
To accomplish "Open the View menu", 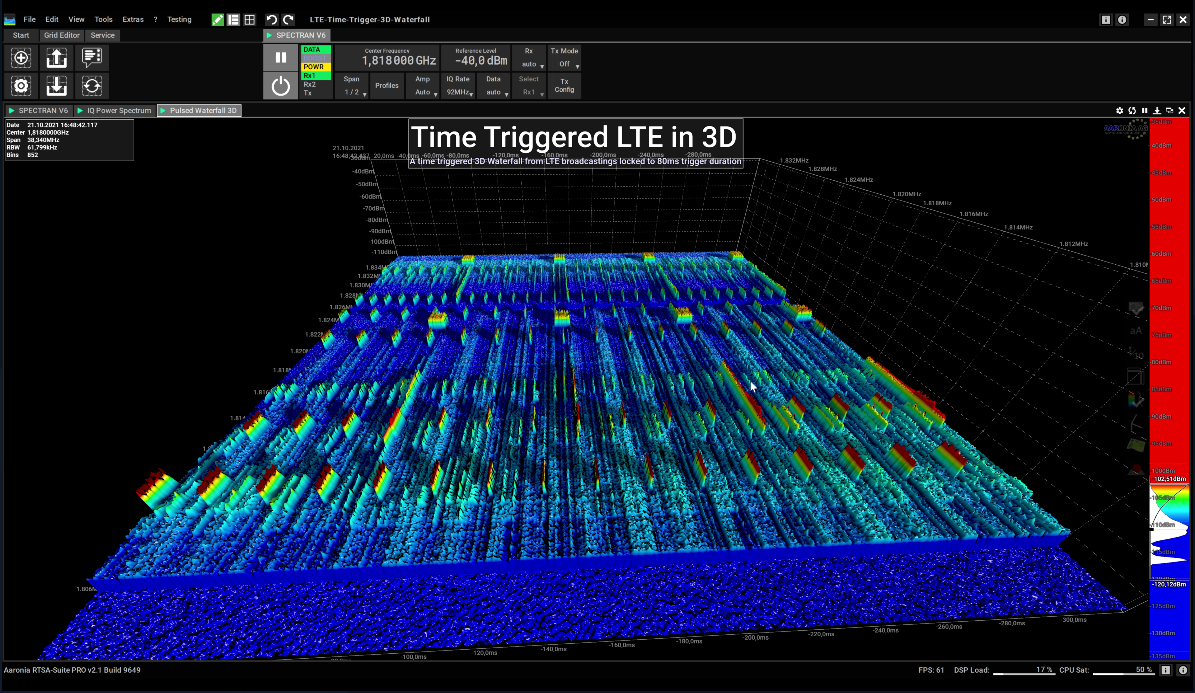I will pyautogui.click(x=76, y=20).
